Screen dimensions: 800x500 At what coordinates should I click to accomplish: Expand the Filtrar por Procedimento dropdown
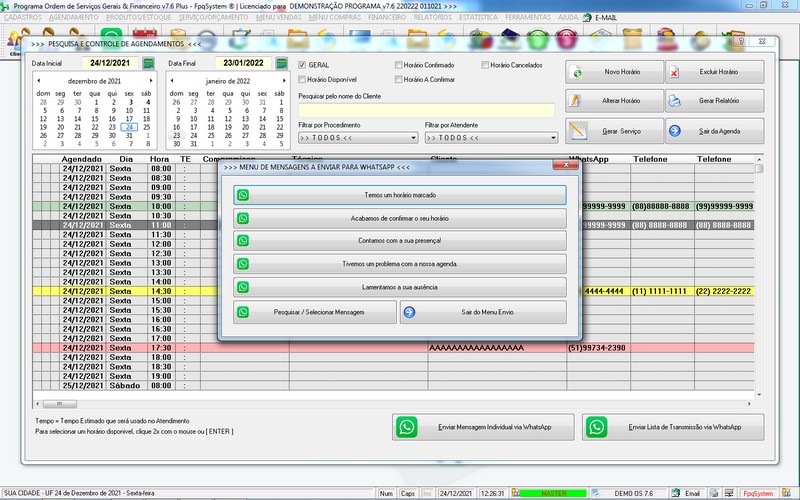coord(413,138)
